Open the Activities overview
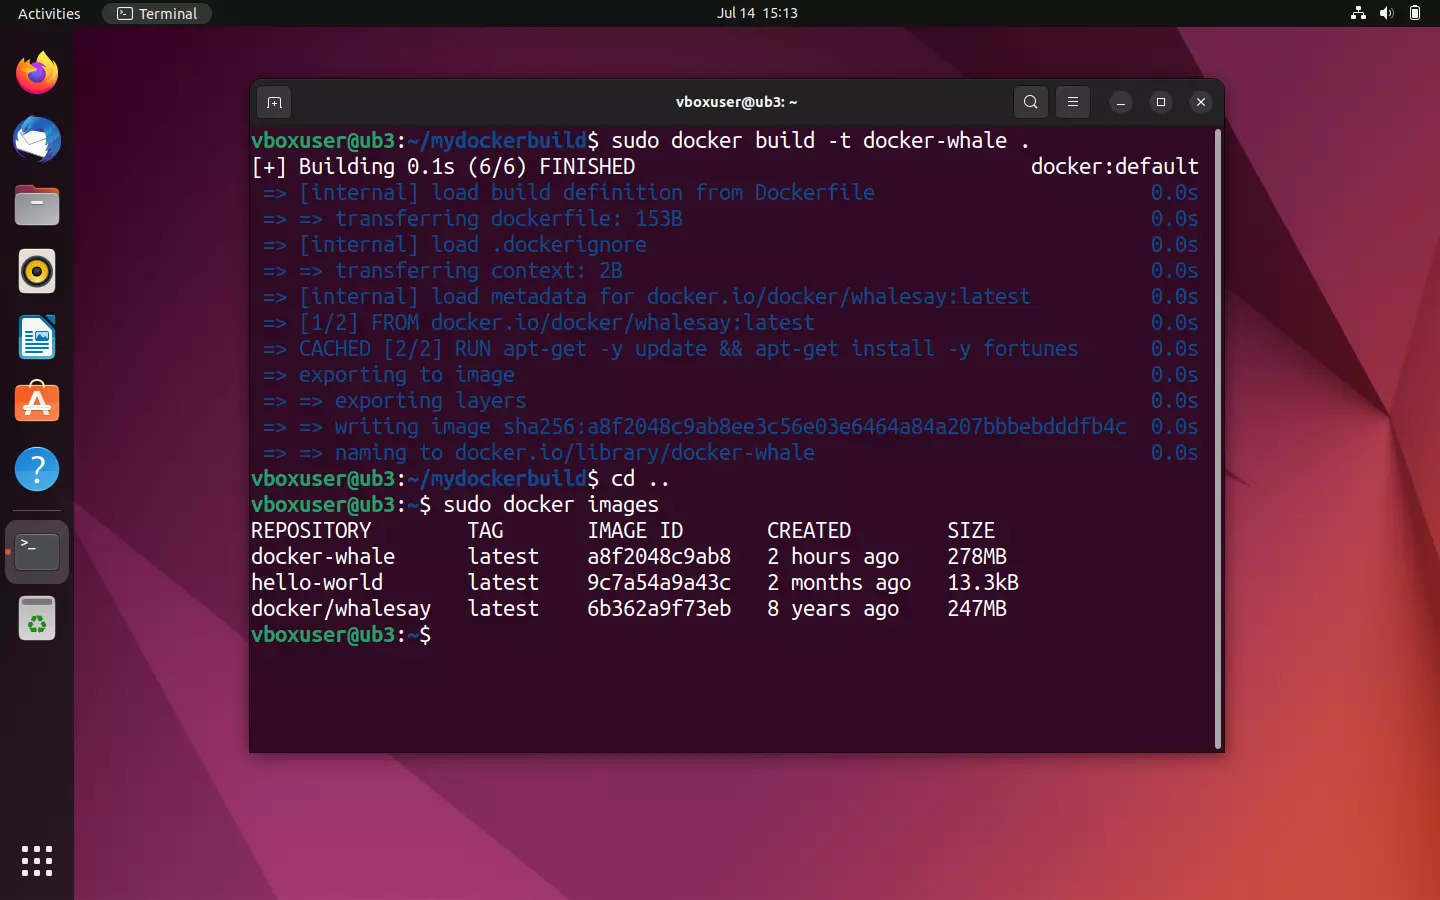The width and height of the screenshot is (1440, 900). 48,13
